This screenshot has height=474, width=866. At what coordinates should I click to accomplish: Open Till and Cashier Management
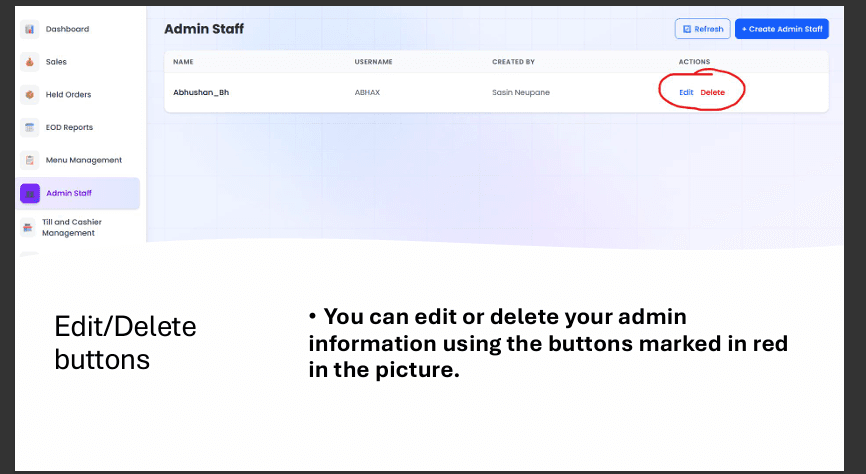[x=72, y=227]
